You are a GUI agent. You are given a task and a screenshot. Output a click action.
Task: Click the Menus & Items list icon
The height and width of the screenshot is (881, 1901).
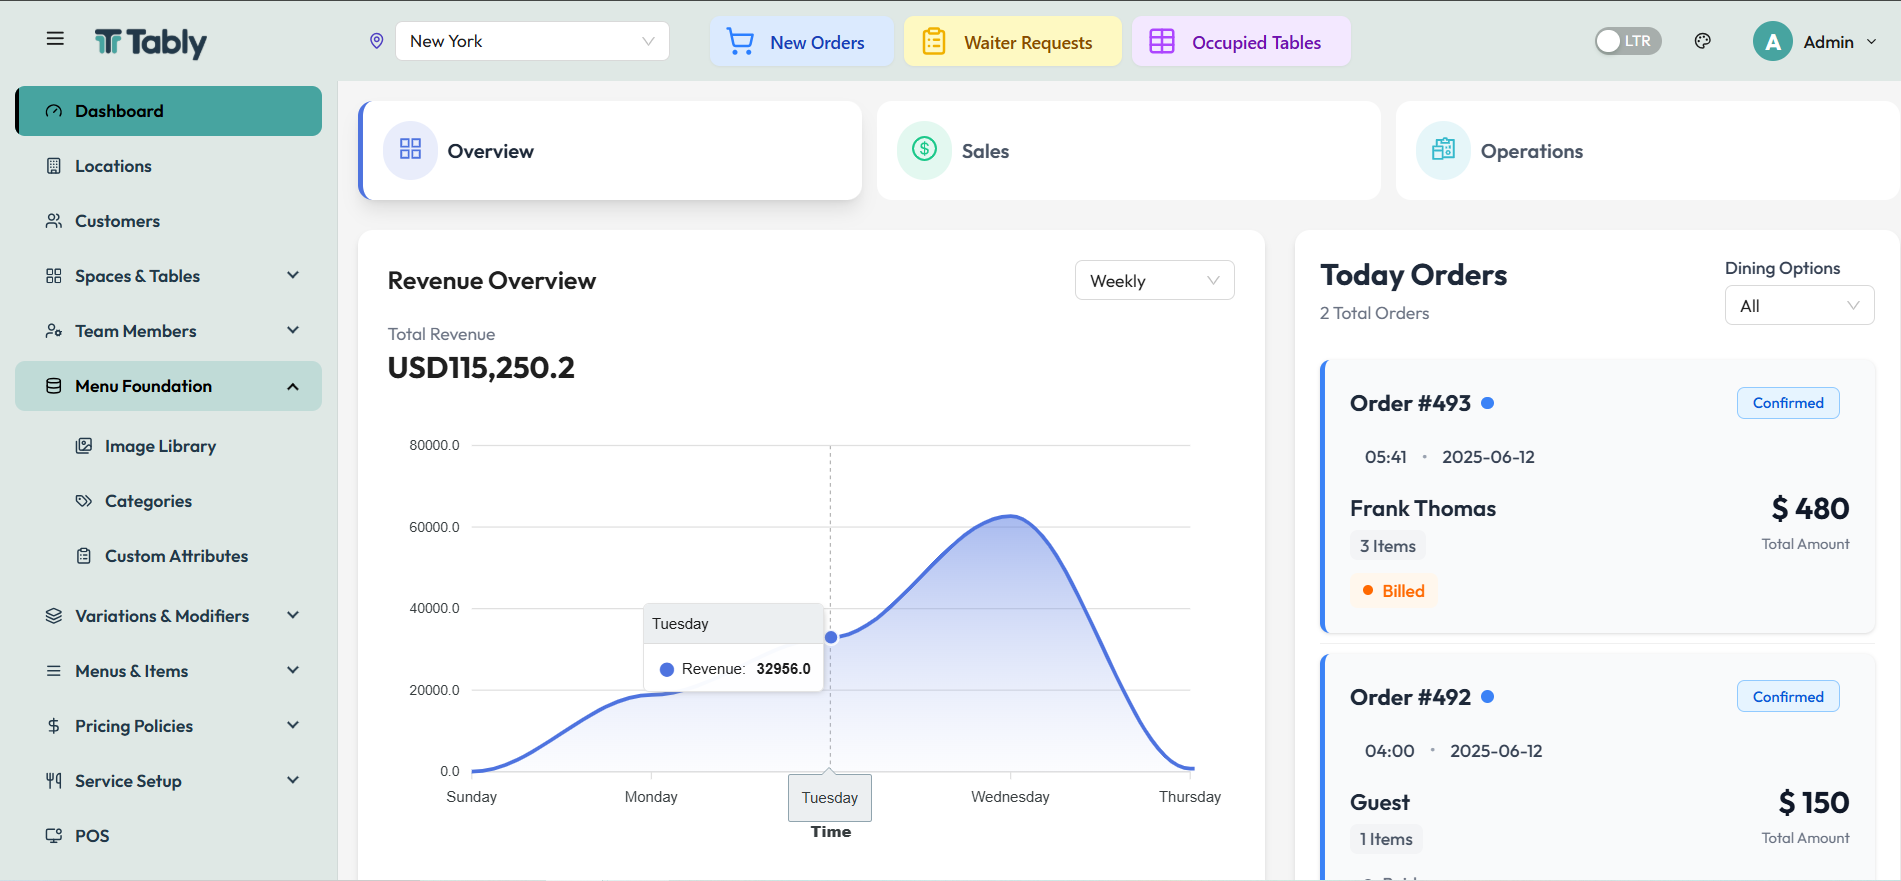(54, 671)
